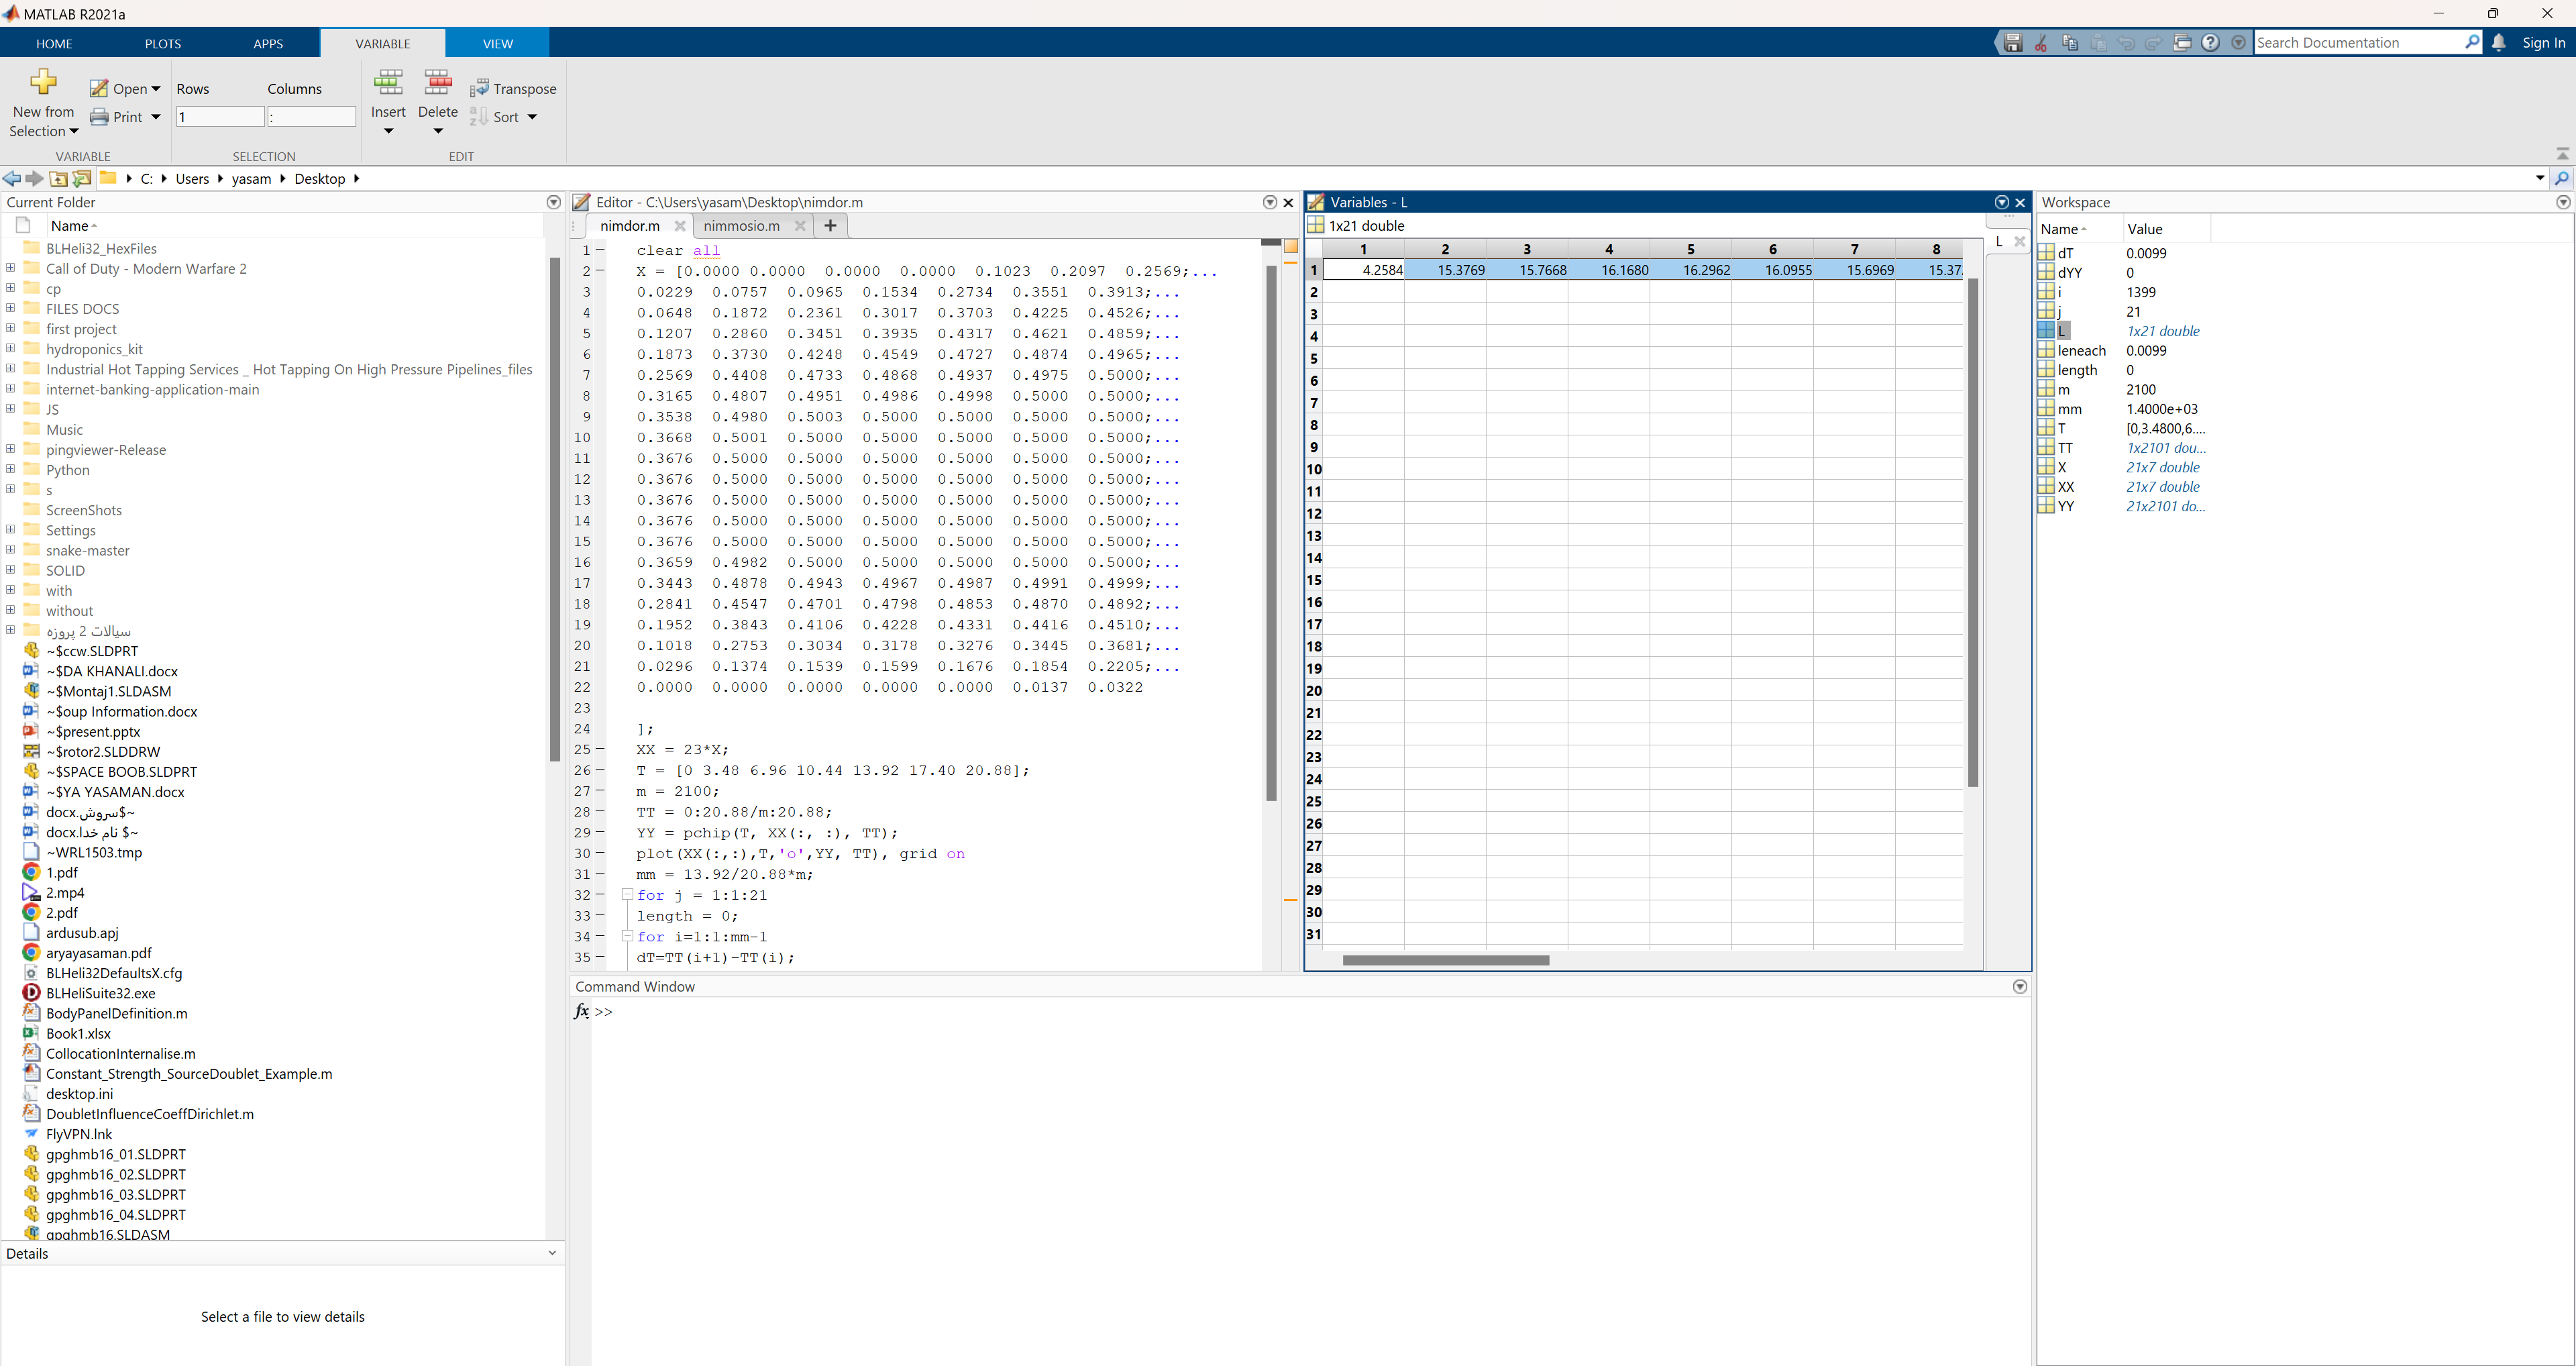Viewport: 2576px width, 1366px height.
Task: Expand the Python folder tree node
Action: (10, 469)
